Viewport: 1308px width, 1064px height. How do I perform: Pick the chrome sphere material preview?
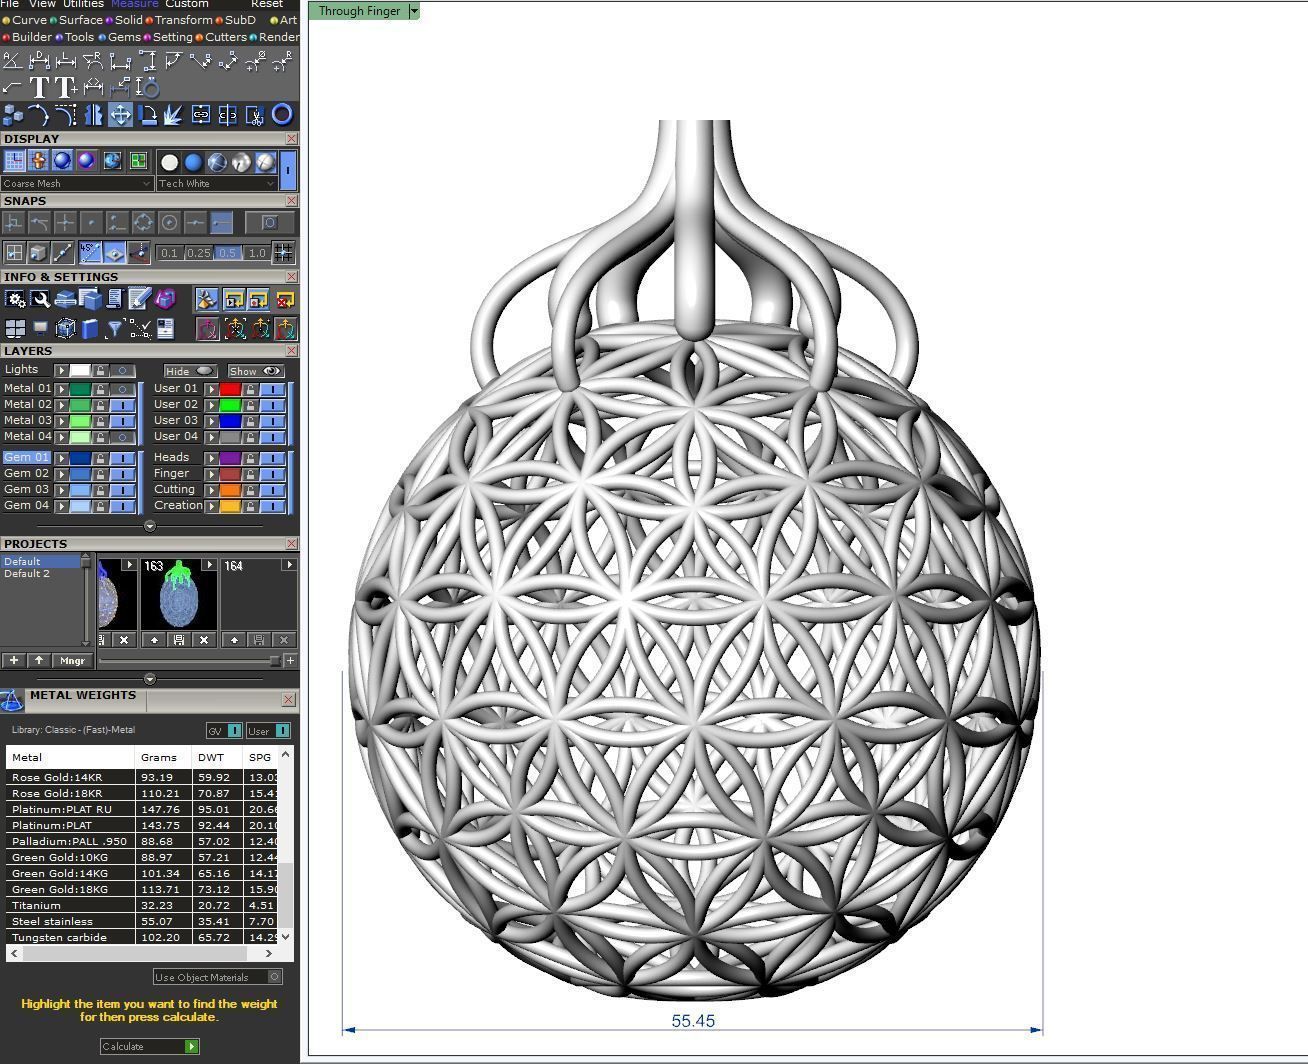tap(241, 162)
